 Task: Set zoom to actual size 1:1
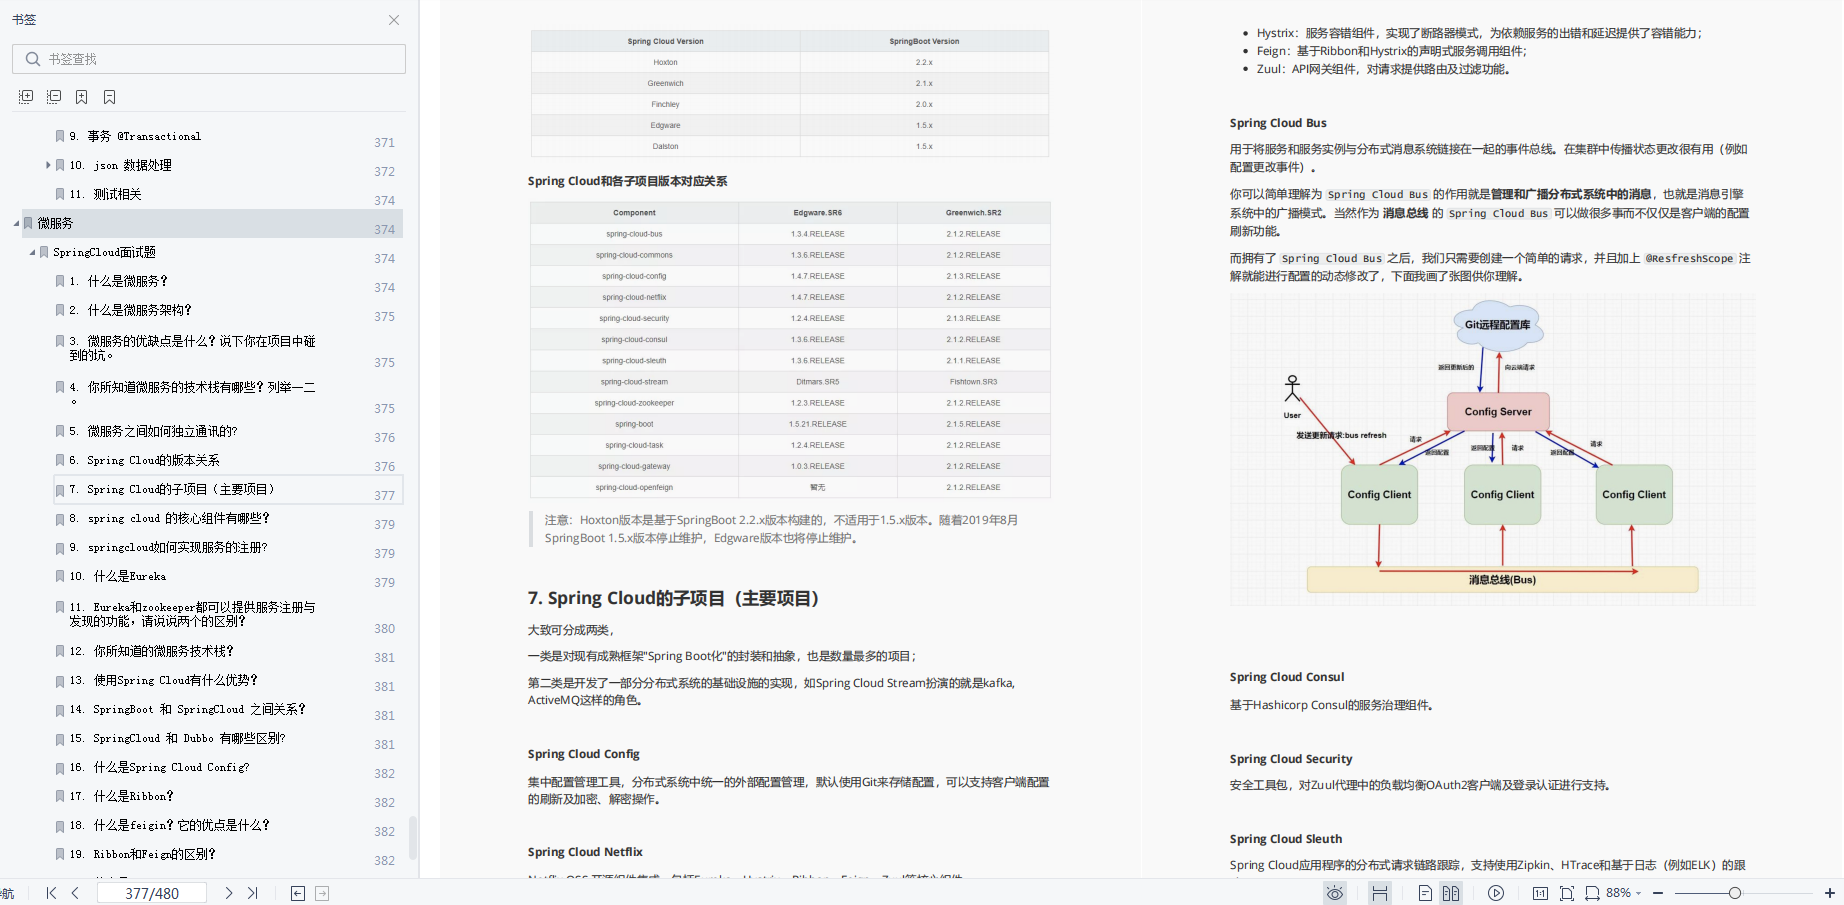point(1541,893)
